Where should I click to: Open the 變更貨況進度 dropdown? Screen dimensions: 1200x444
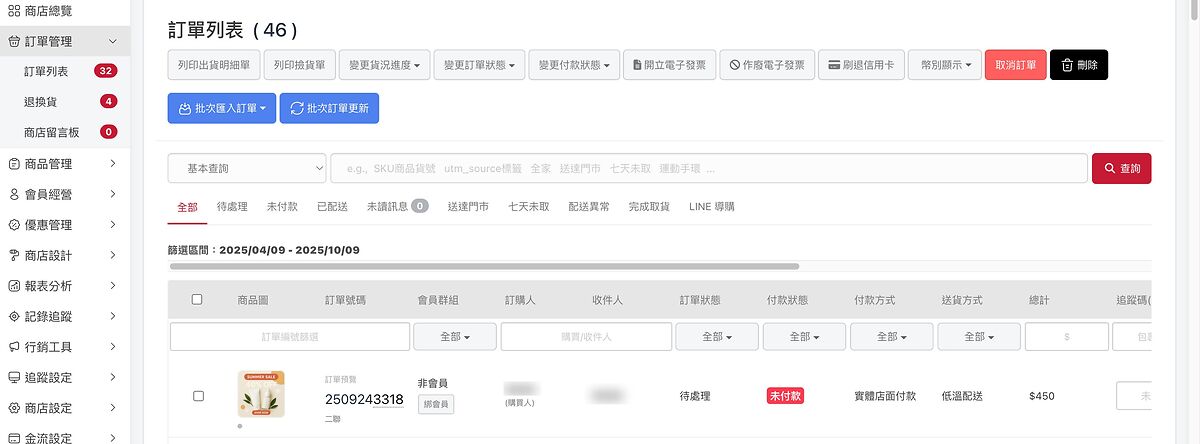(384, 65)
